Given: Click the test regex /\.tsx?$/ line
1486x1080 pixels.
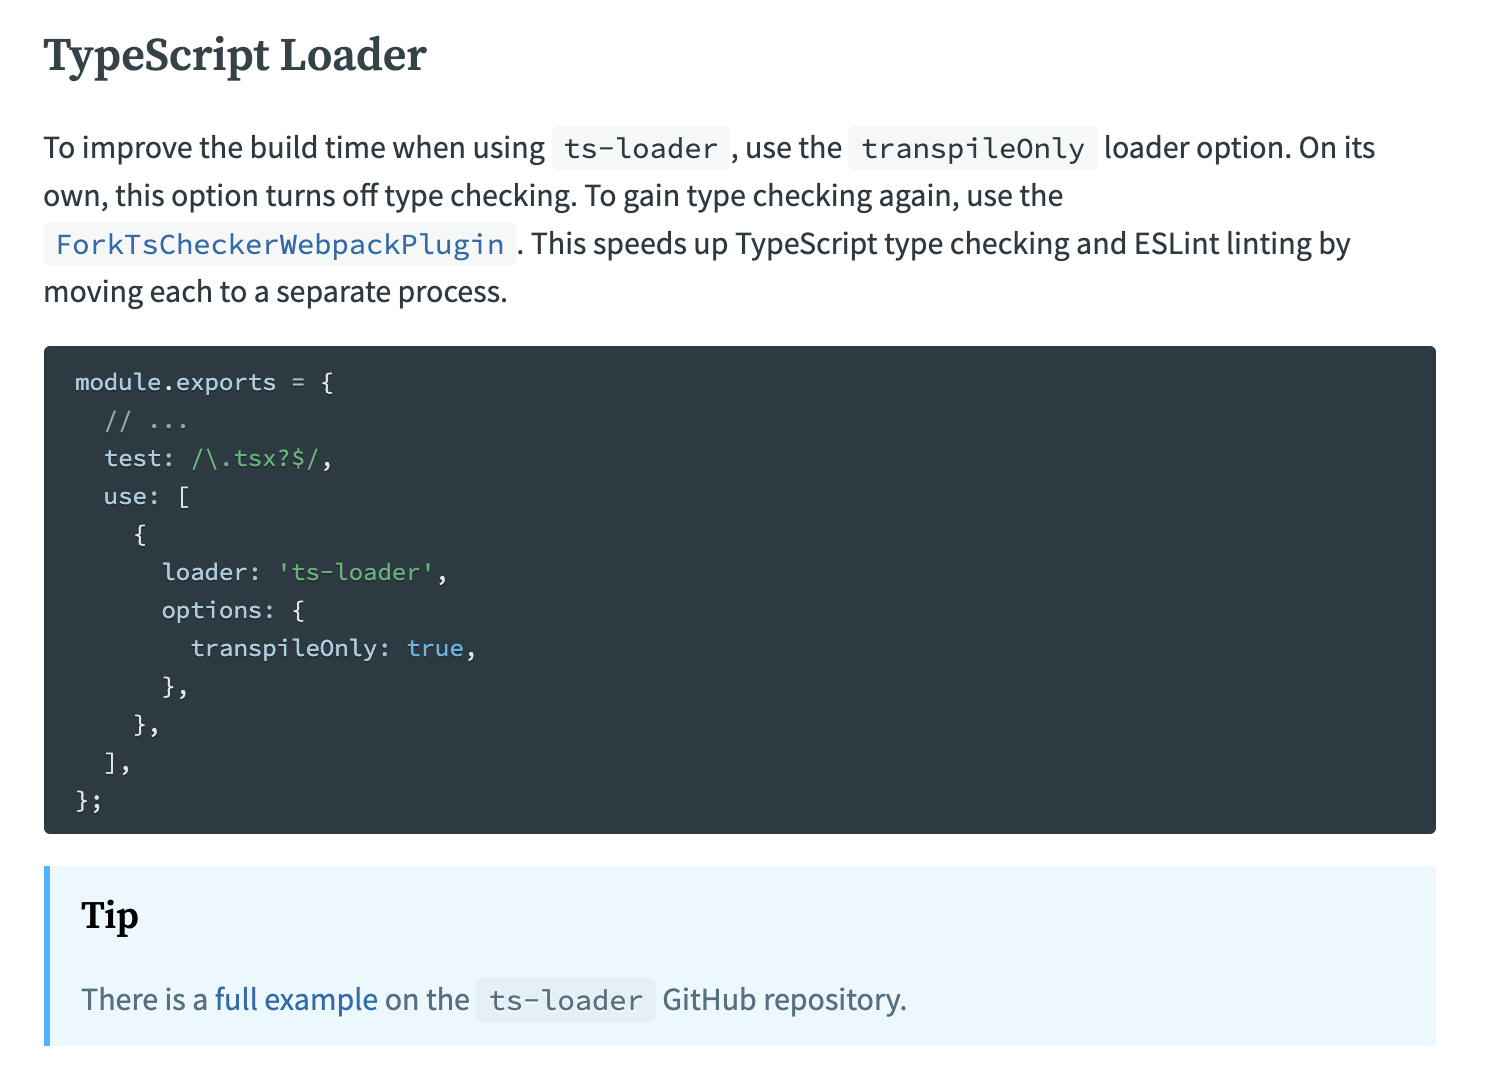Looking at the screenshot, I should (218, 458).
